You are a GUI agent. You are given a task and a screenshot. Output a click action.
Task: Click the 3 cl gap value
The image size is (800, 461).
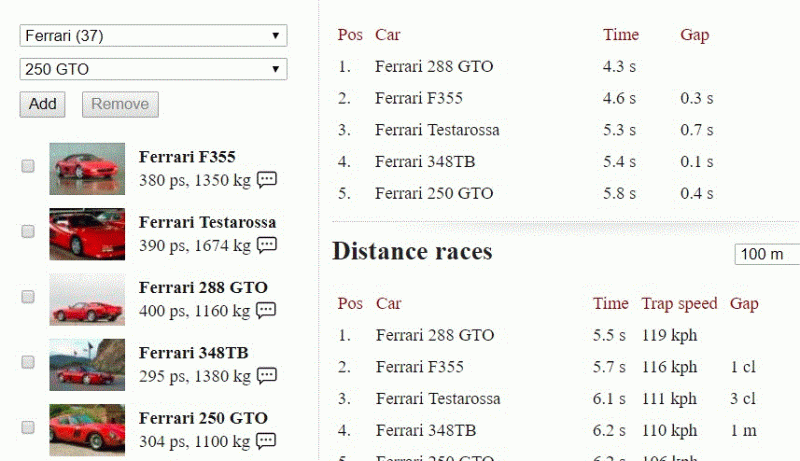coord(742,399)
